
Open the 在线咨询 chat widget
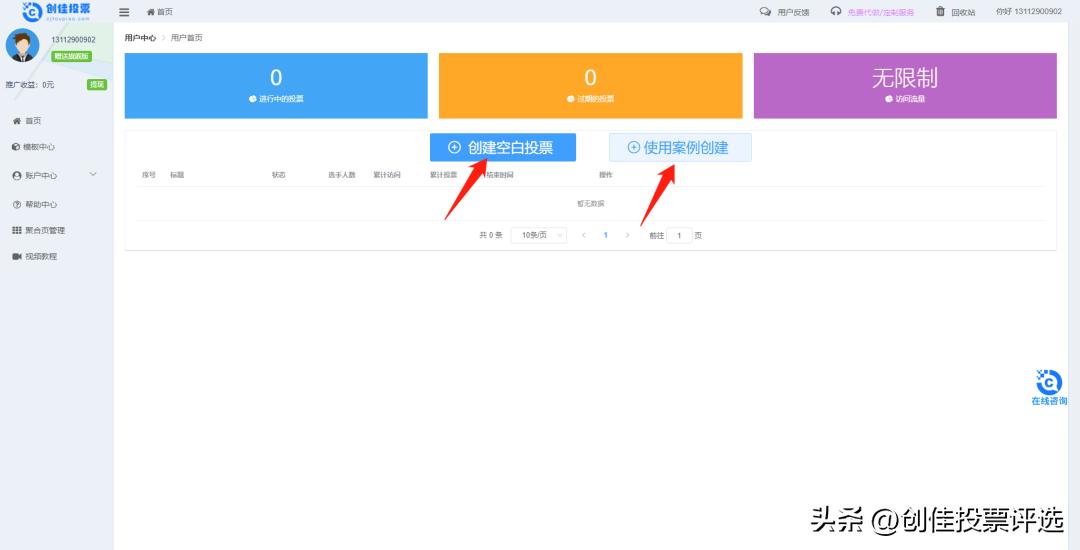[1049, 388]
